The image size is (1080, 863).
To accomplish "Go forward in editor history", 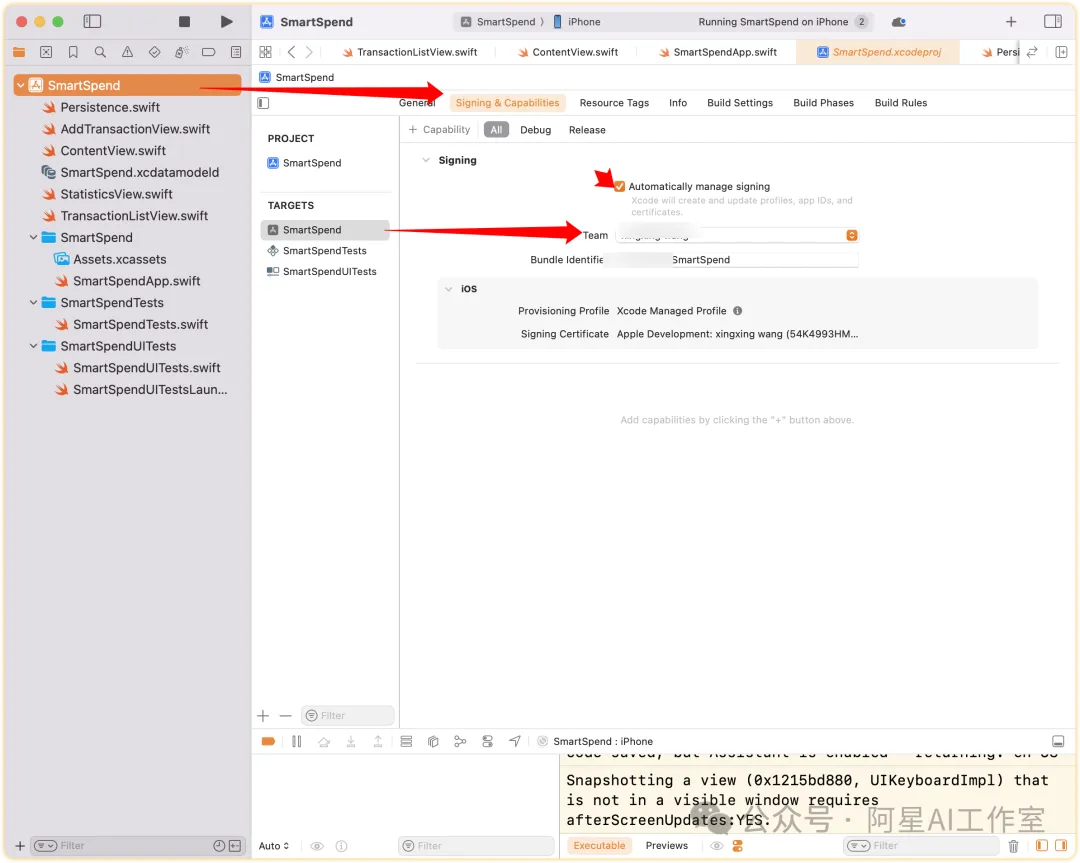I will click(x=309, y=52).
